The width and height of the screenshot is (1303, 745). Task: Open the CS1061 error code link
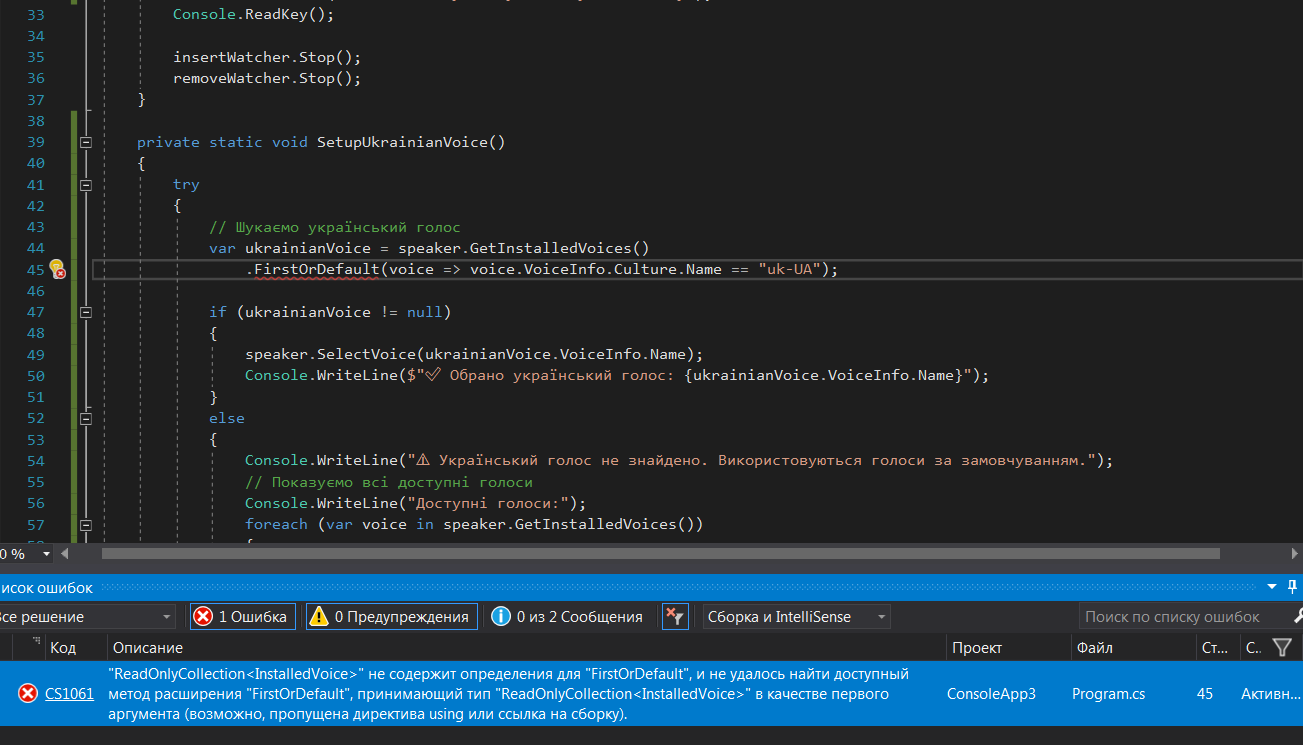click(x=70, y=693)
